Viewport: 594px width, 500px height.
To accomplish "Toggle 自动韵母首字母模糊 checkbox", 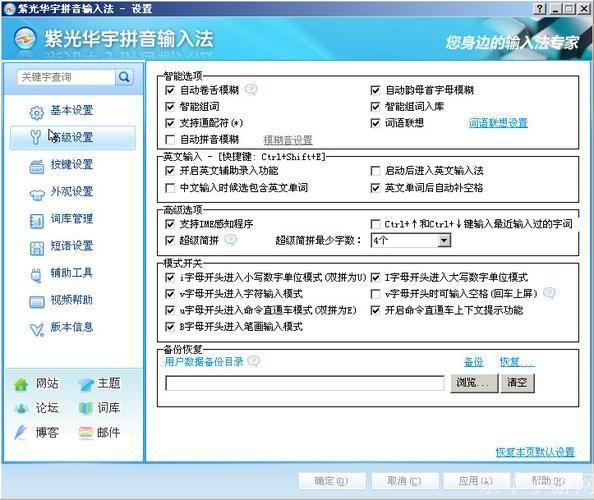I will (x=375, y=90).
